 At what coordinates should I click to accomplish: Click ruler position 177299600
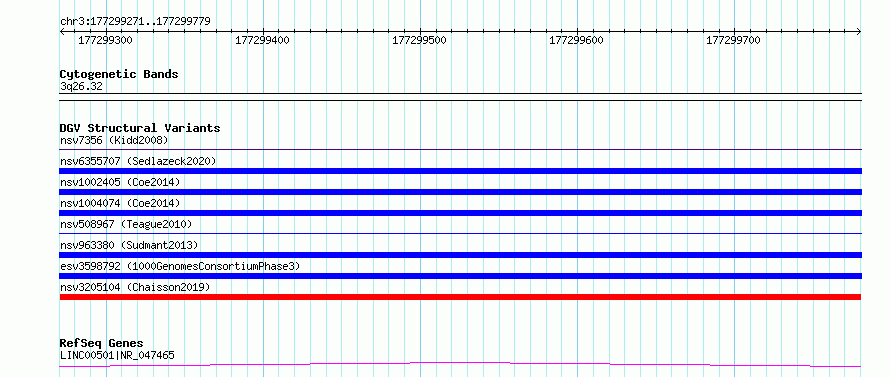[x=577, y=40]
